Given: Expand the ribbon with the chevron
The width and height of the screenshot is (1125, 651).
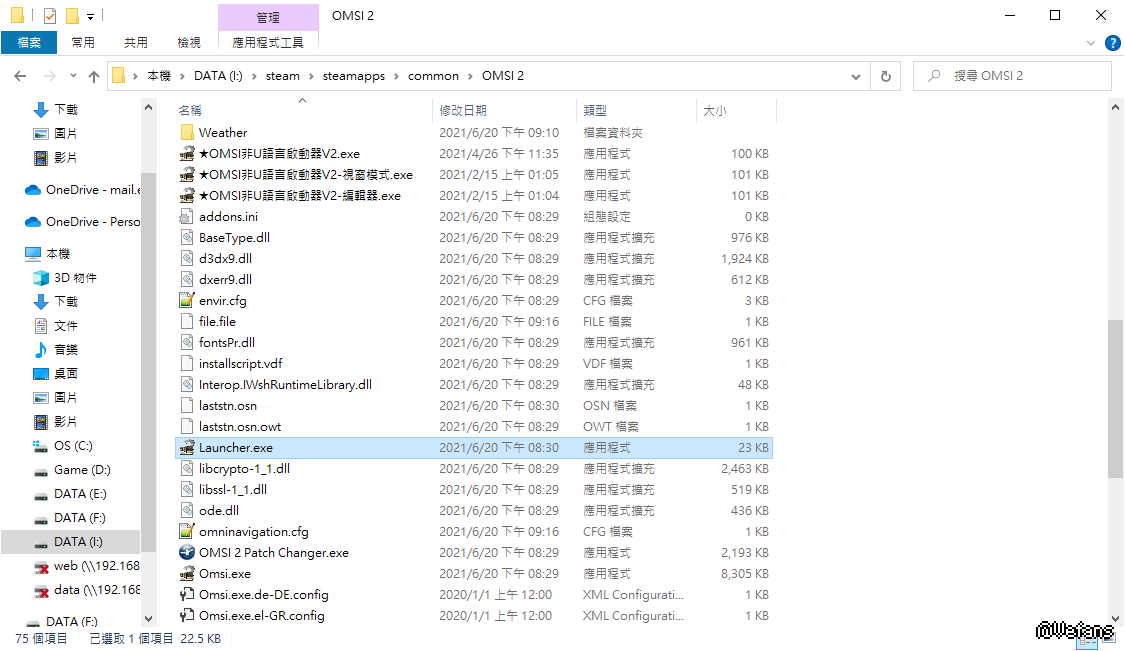Looking at the screenshot, I should (1091, 43).
